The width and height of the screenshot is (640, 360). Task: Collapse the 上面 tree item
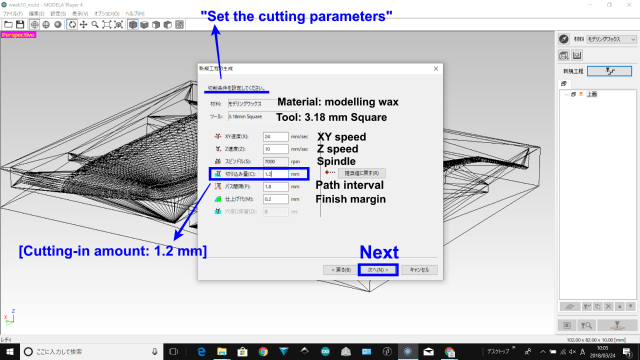point(567,94)
